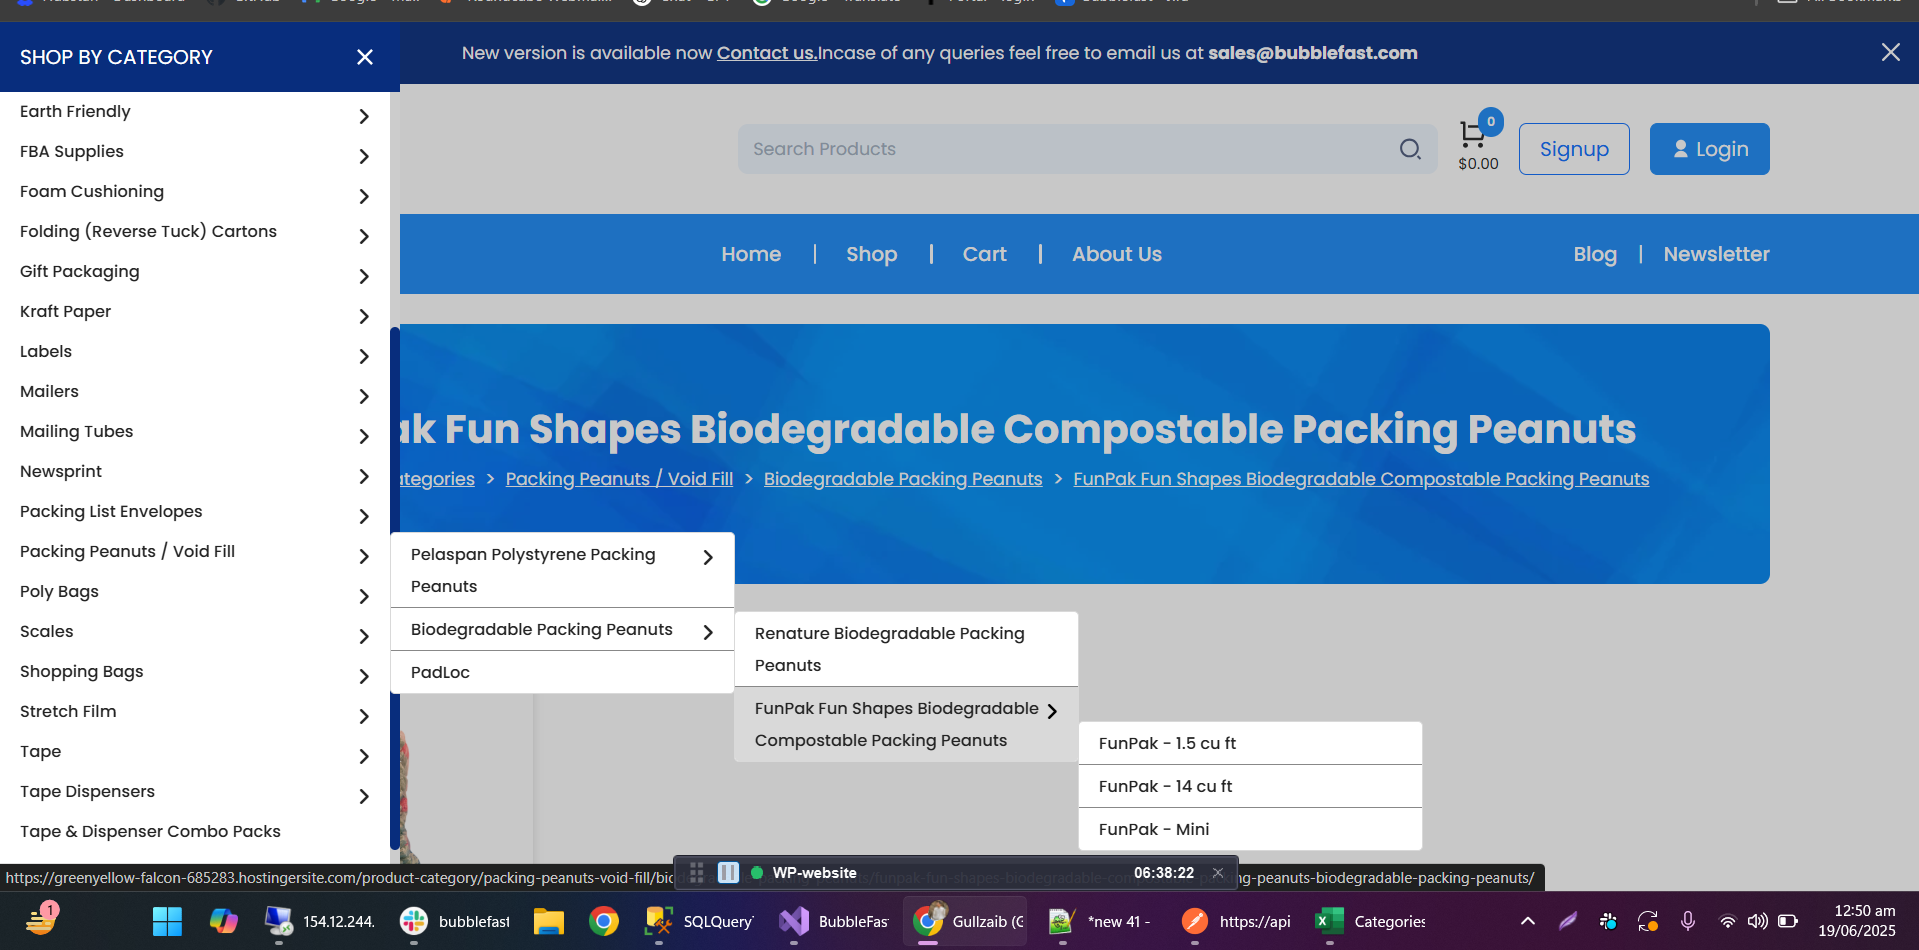Expand the Stretch Film category

(364, 716)
